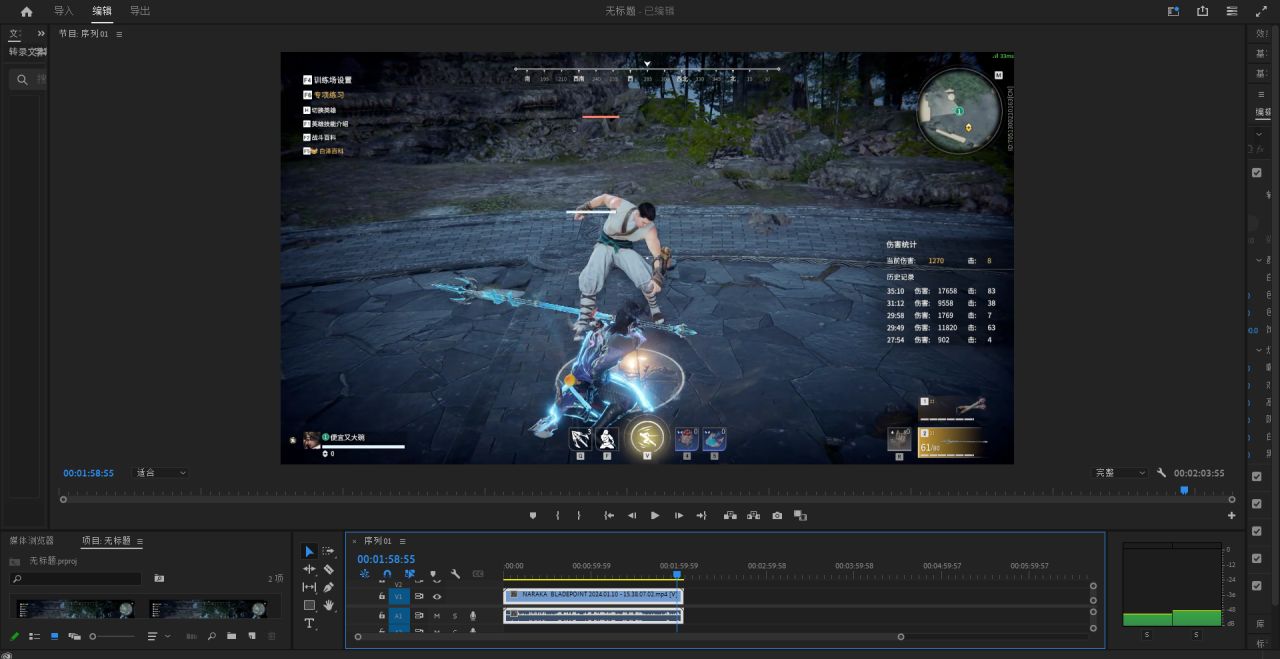Click the NARAKA BLADEPOINT video clip
The width and height of the screenshot is (1280, 659).
593,594
